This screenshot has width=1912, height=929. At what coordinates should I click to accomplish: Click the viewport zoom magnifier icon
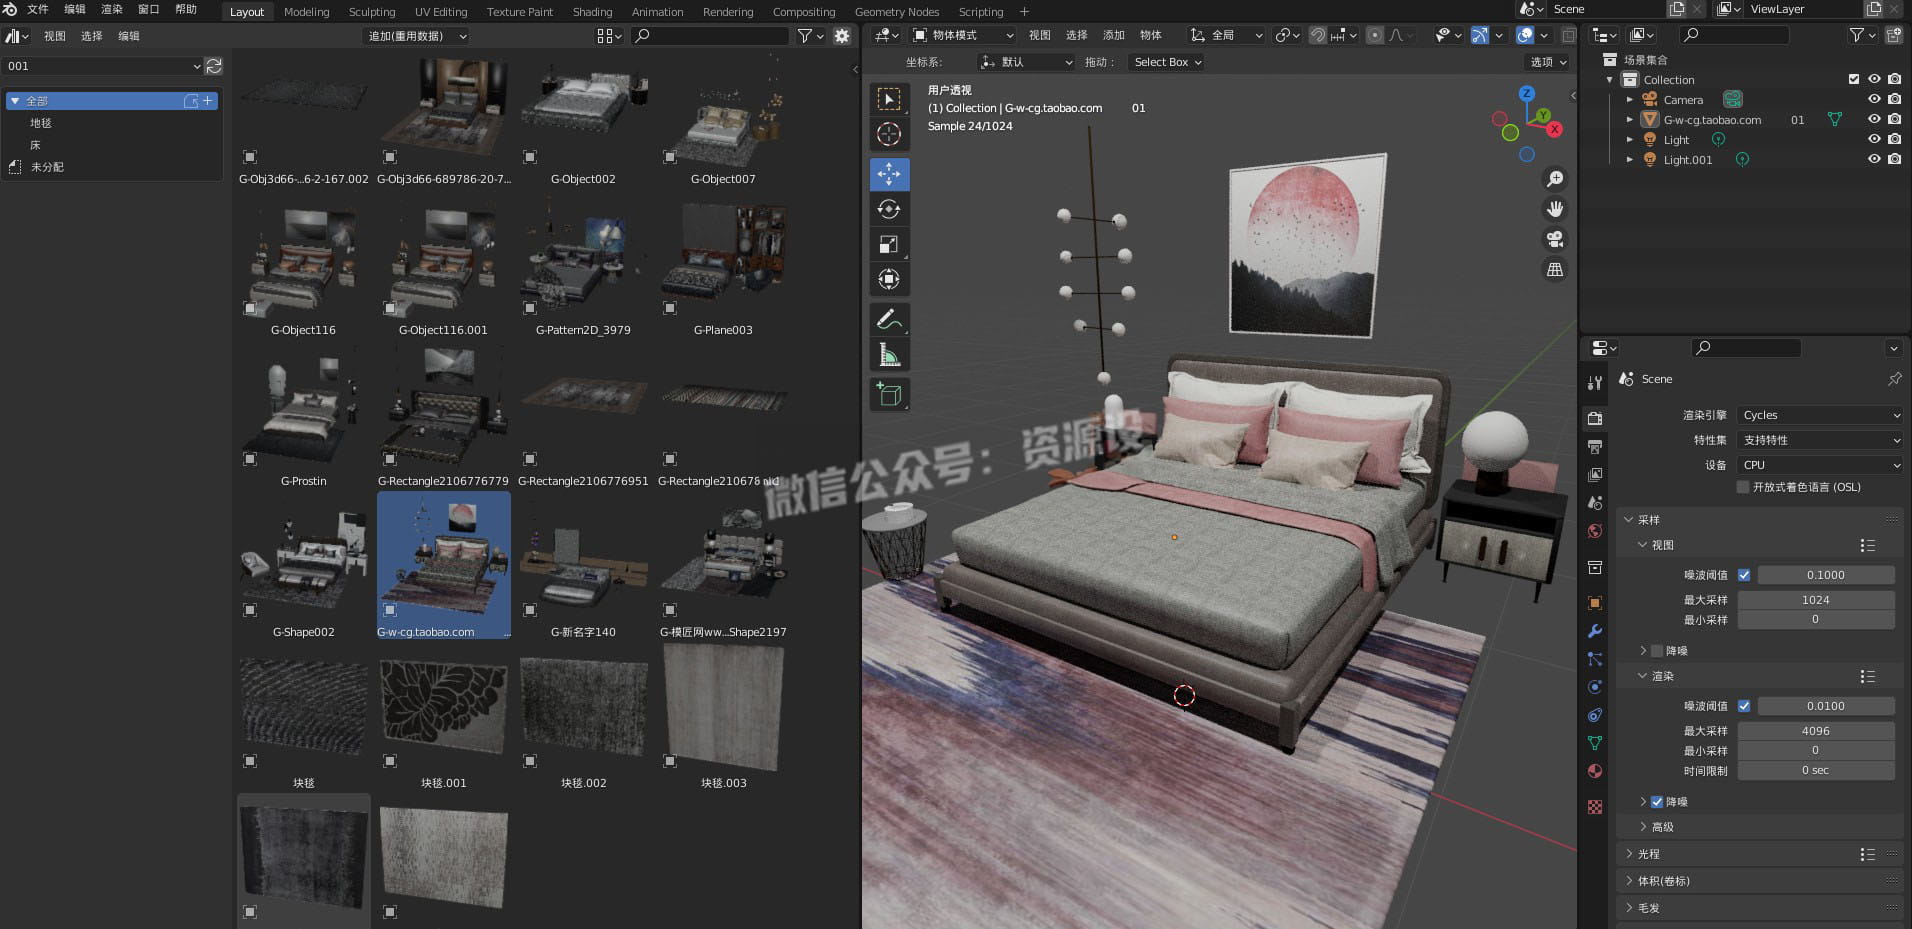click(x=1555, y=179)
